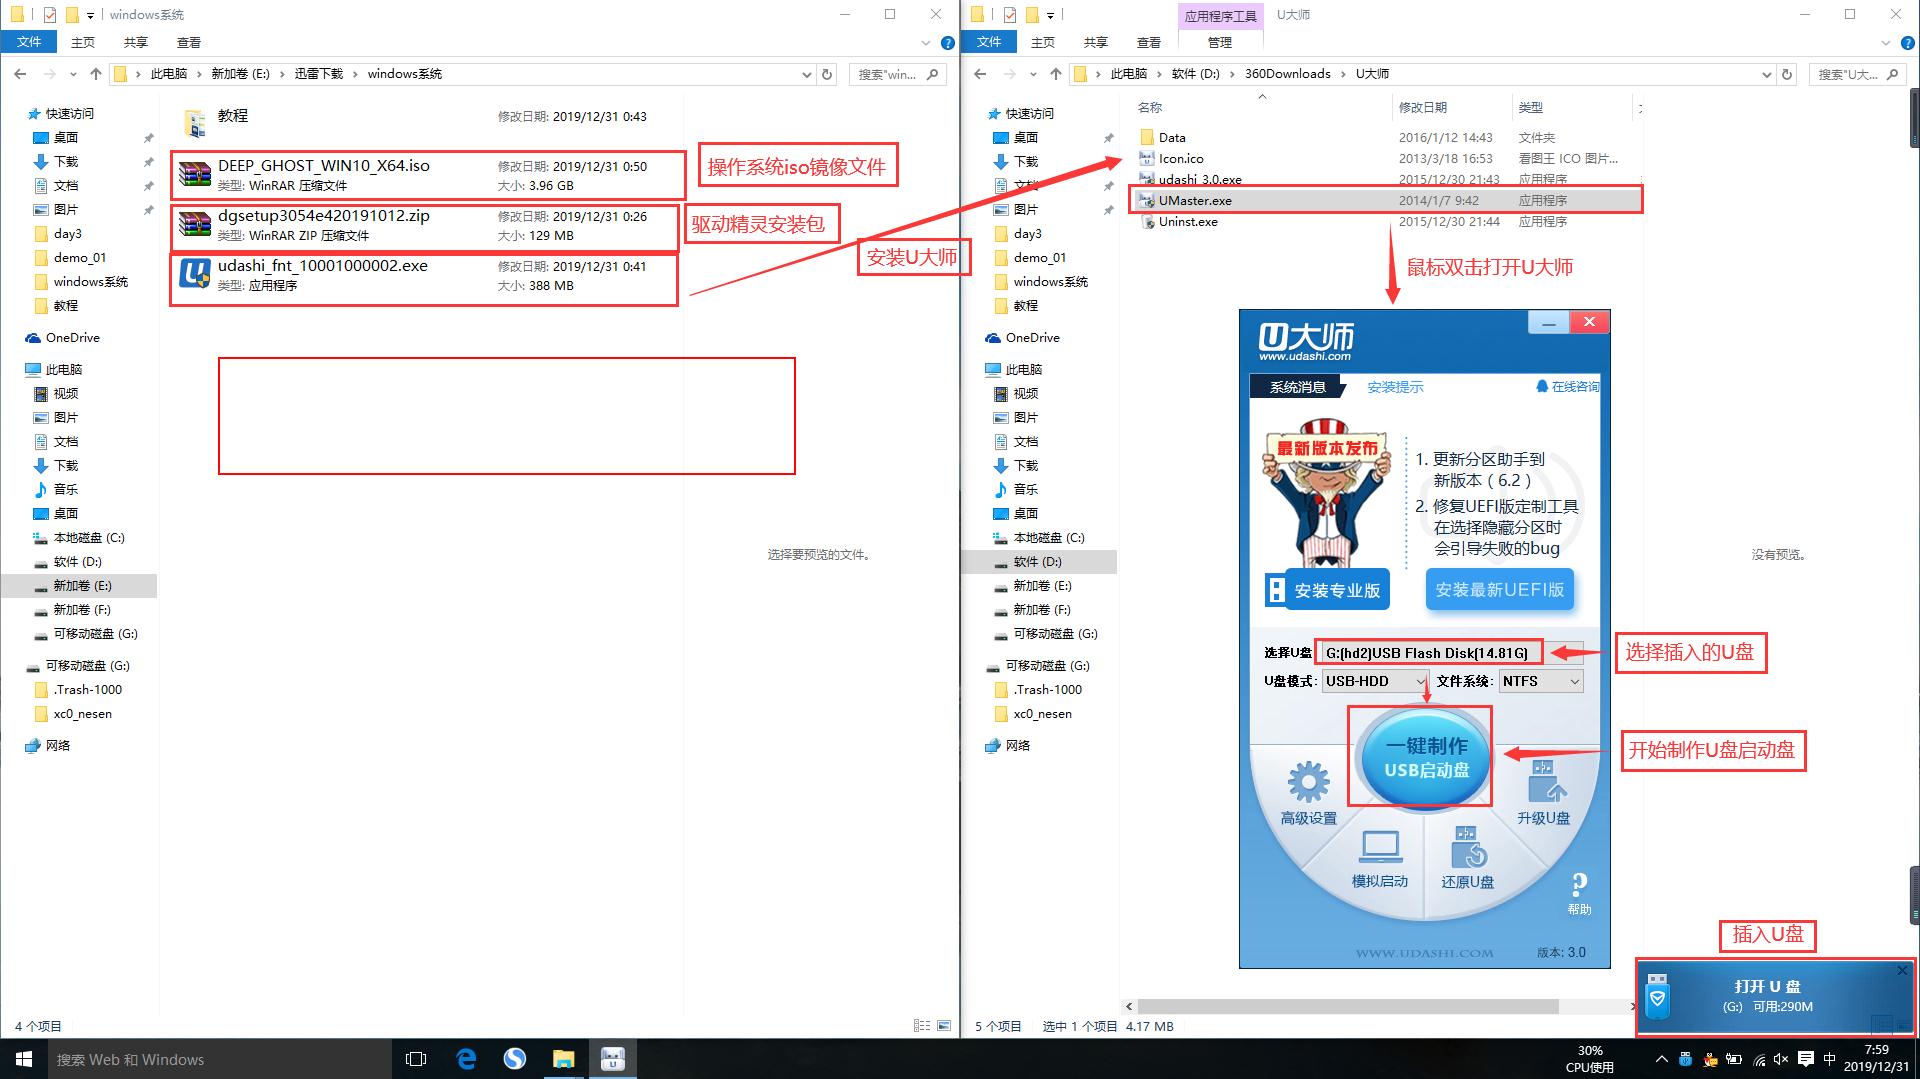Open the 文件系统 NTFS dropdown

point(1540,681)
